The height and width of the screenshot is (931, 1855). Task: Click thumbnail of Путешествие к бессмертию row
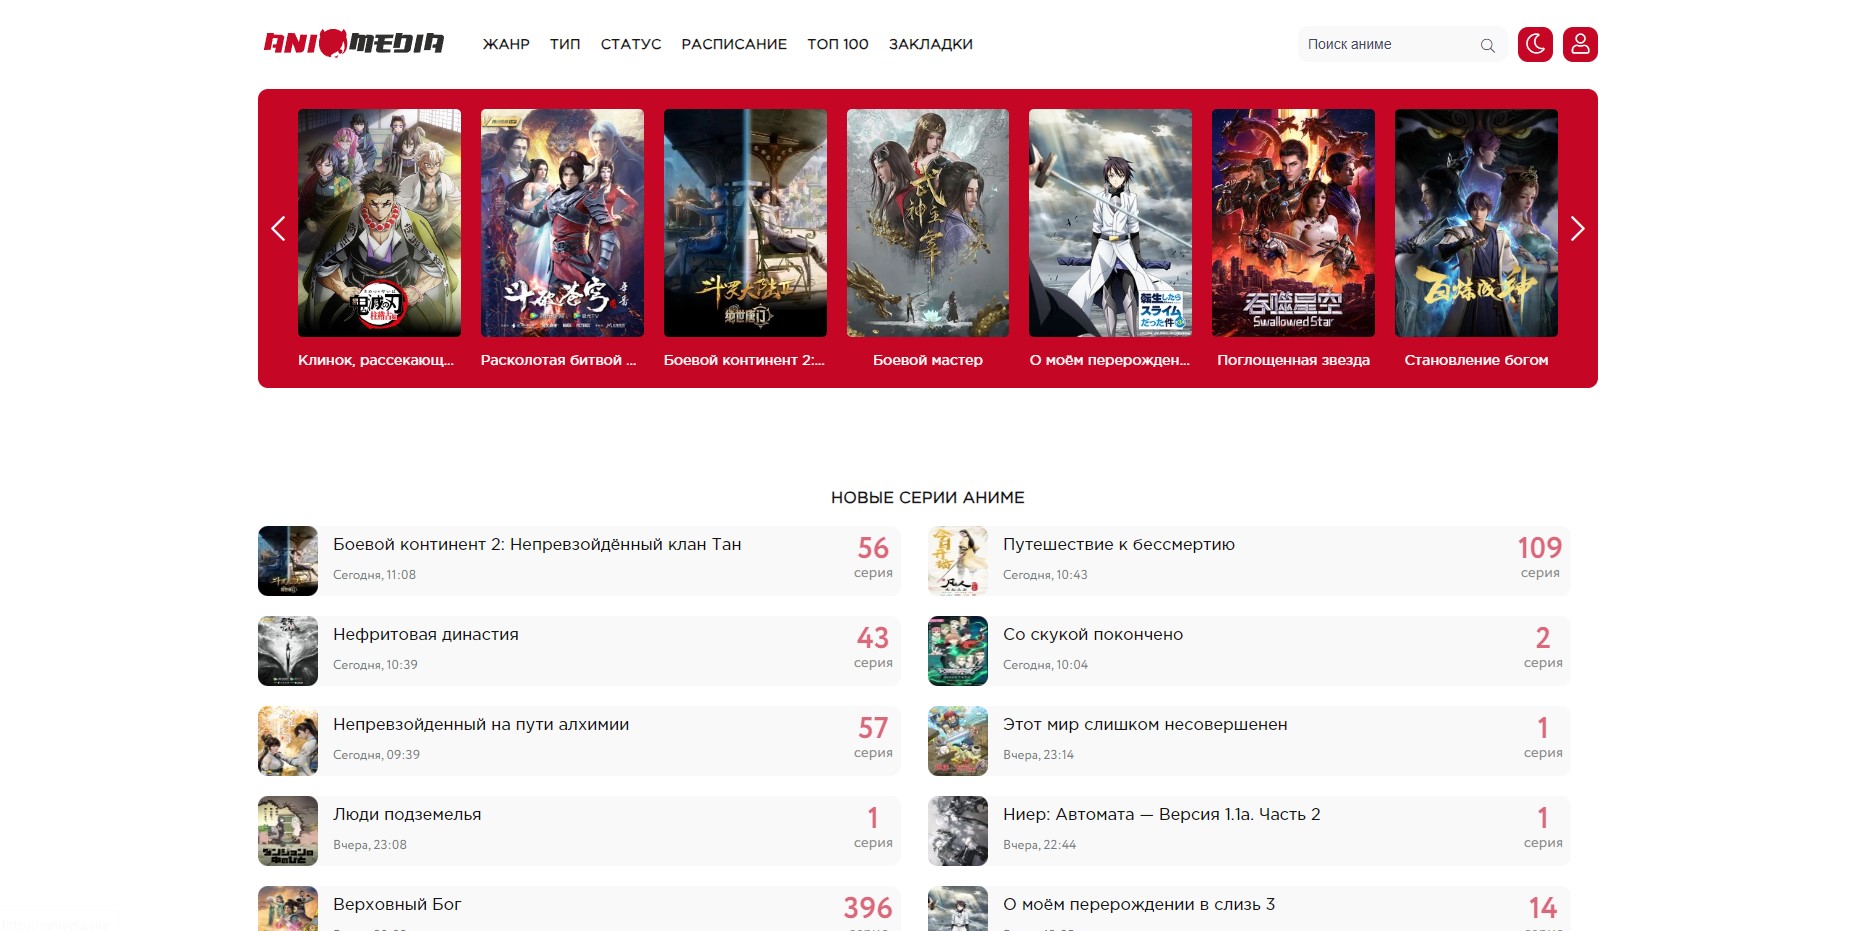click(958, 561)
